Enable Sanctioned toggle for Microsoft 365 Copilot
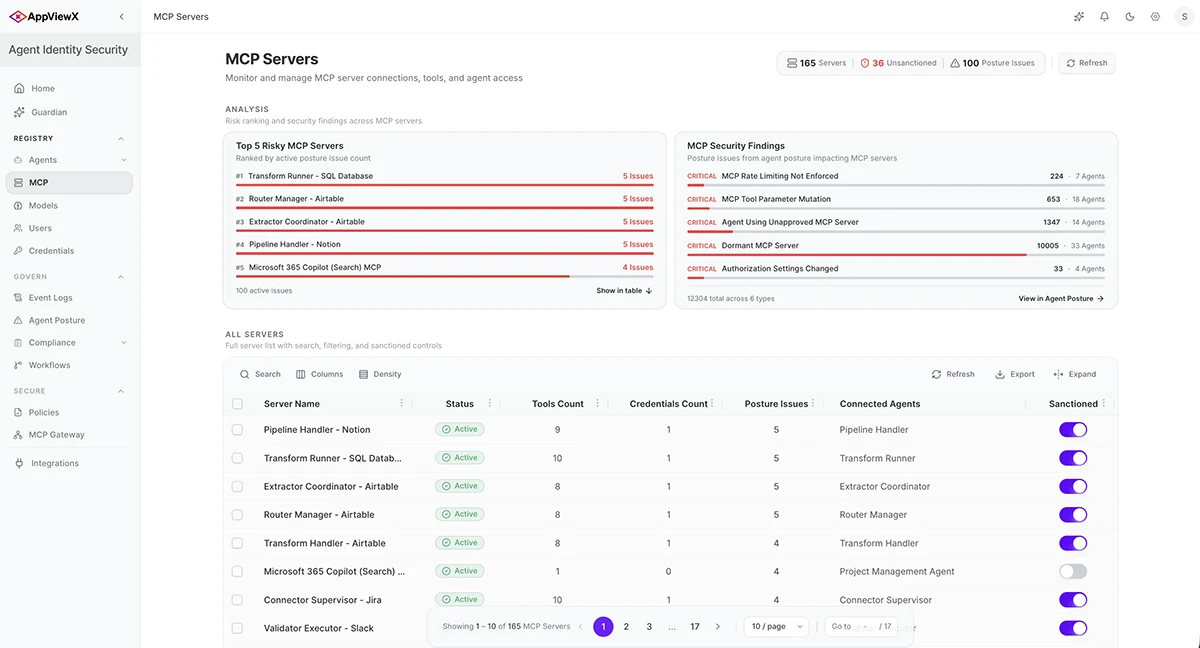This screenshot has width=1200, height=648. tap(1073, 572)
